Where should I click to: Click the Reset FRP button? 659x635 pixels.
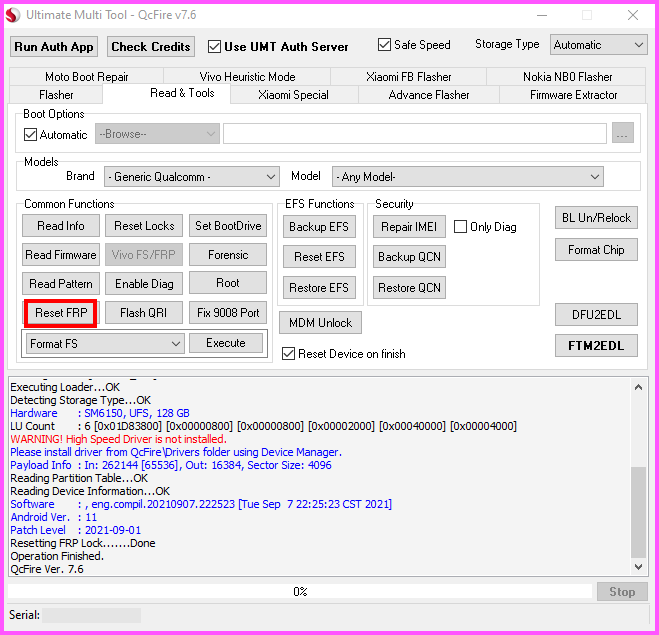tap(61, 313)
